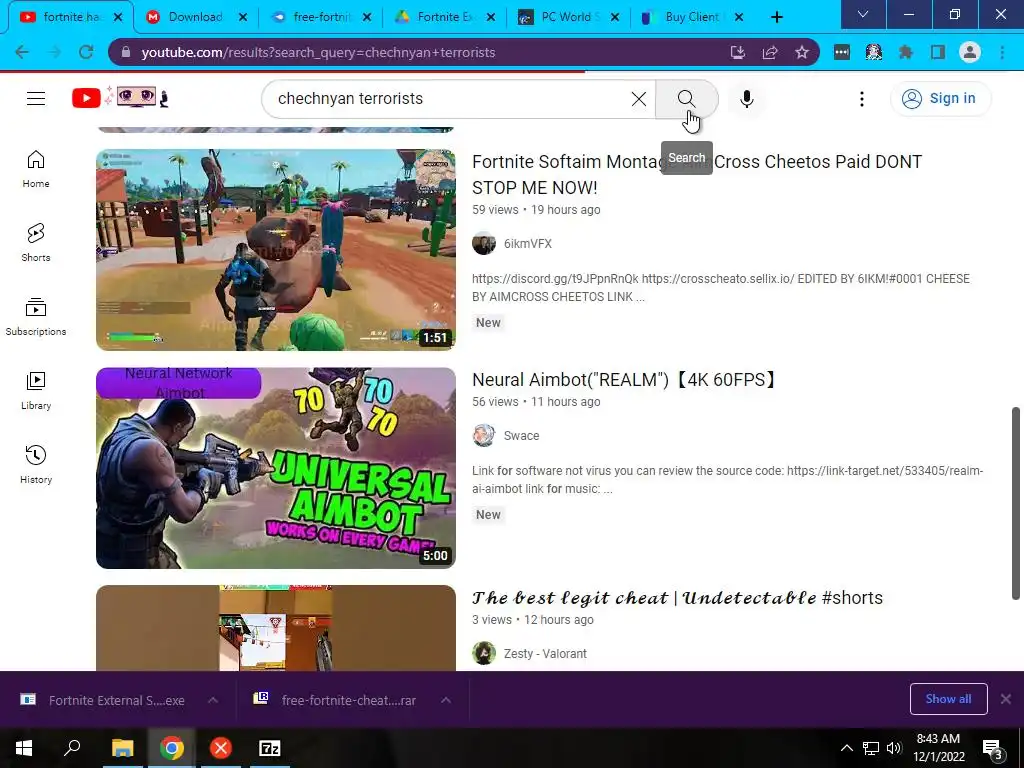This screenshot has height=768, width=1024.
Task: Open the tab search dropdown arrow
Action: tap(863, 14)
